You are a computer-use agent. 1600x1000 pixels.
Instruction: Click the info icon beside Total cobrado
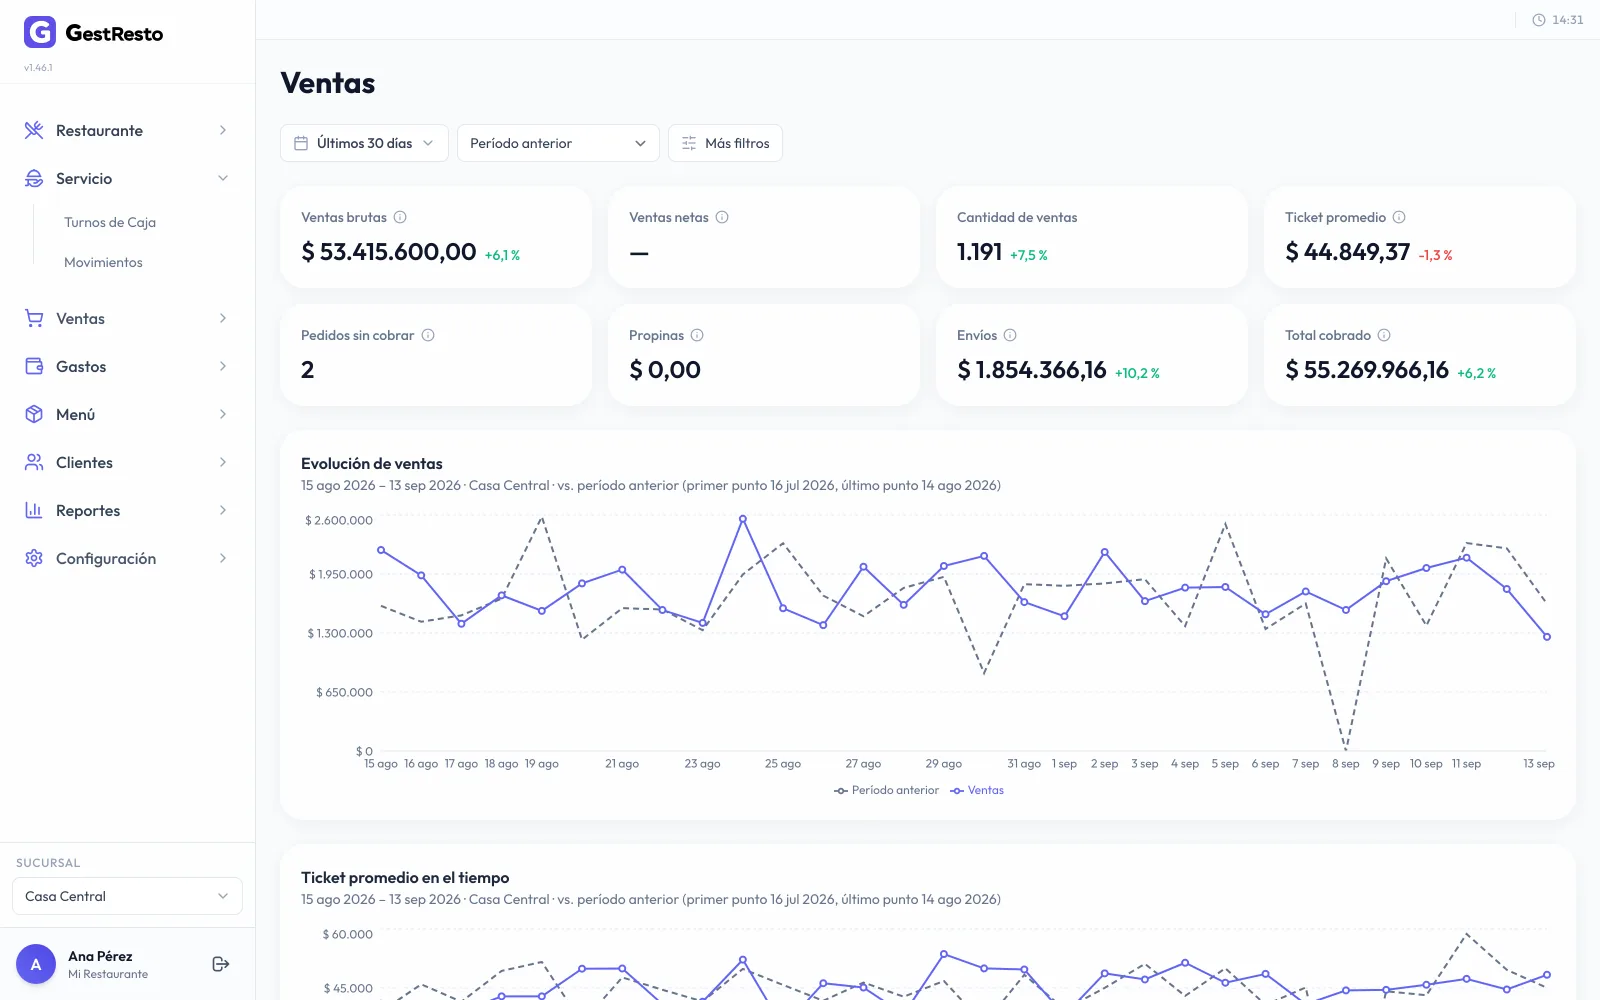coord(1384,335)
